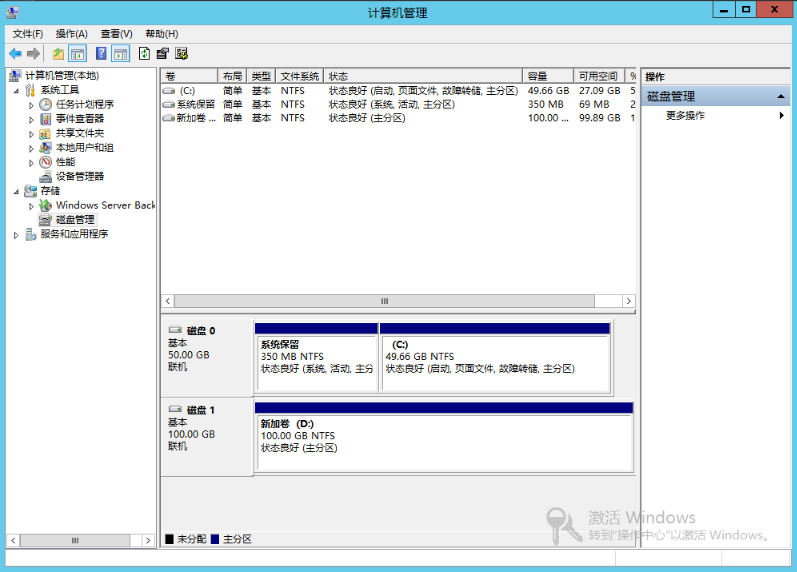The width and height of the screenshot is (797, 572).
Task: Expand the Windows Server Backup node
Action: [32, 206]
